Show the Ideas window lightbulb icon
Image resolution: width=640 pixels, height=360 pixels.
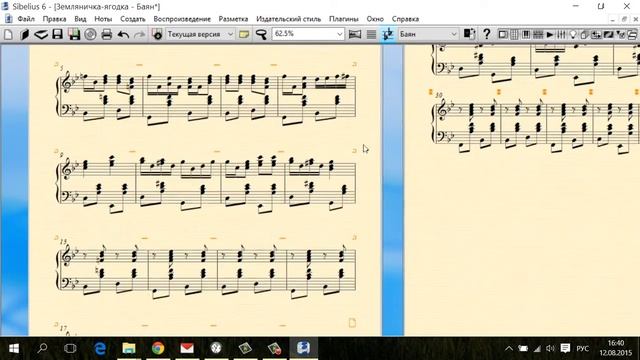click(573, 34)
